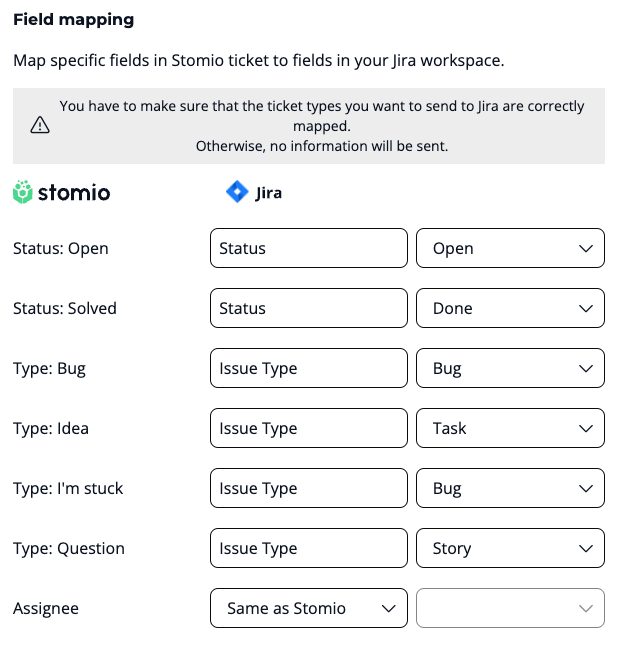This screenshot has width=619, height=654.
Task: Open the Assignee 'Same as Stomio' dropdown
Action: (x=309, y=608)
